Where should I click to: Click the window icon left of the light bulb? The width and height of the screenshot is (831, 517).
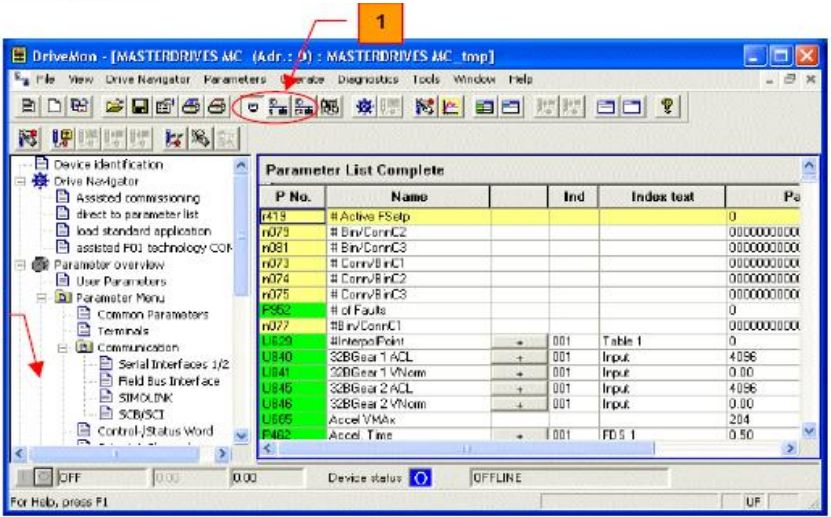point(631,107)
